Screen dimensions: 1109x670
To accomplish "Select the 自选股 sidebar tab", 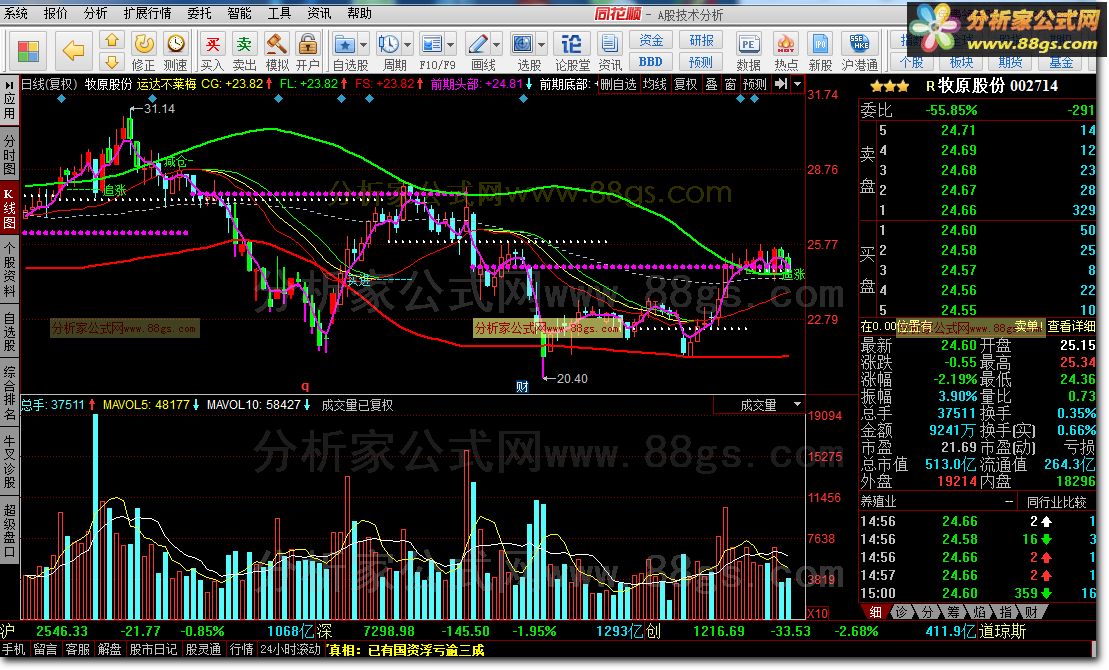I will tap(9, 331).
